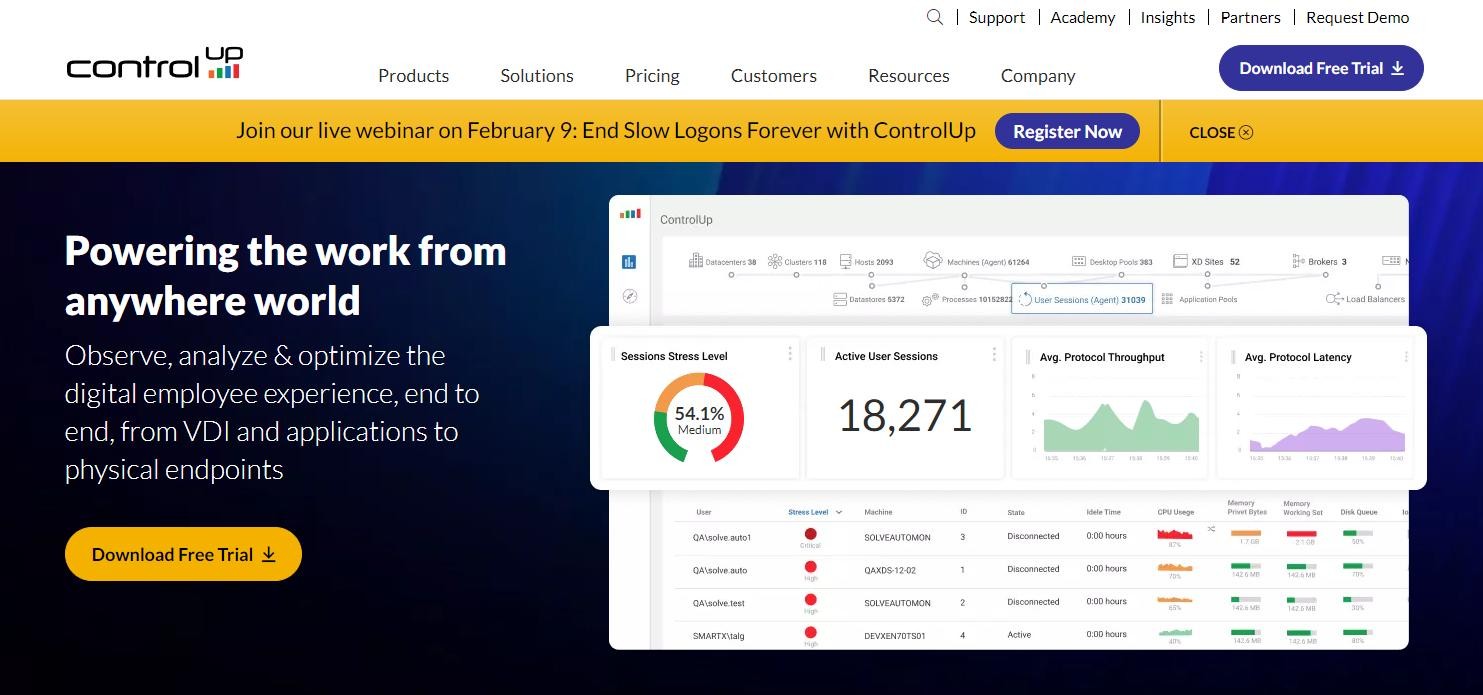Image resolution: width=1483 pixels, height=695 pixels.
Task: Expand the Stress Level column sort arrow
Action: point(839,512)
